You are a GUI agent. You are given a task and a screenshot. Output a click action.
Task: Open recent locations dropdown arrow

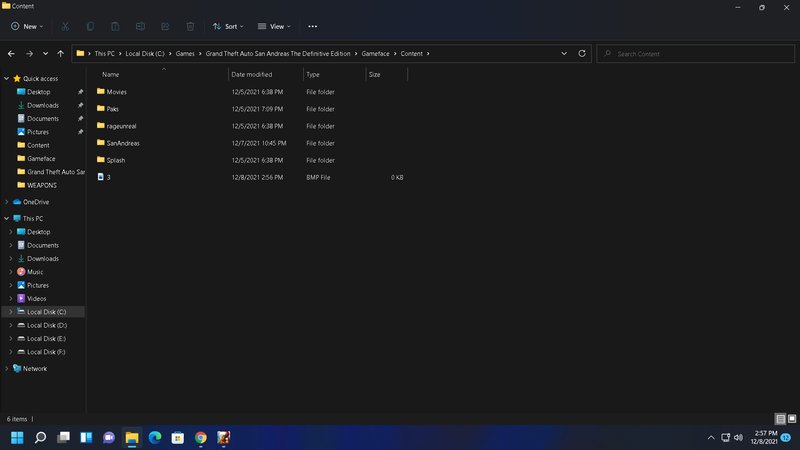click(45, 54)
